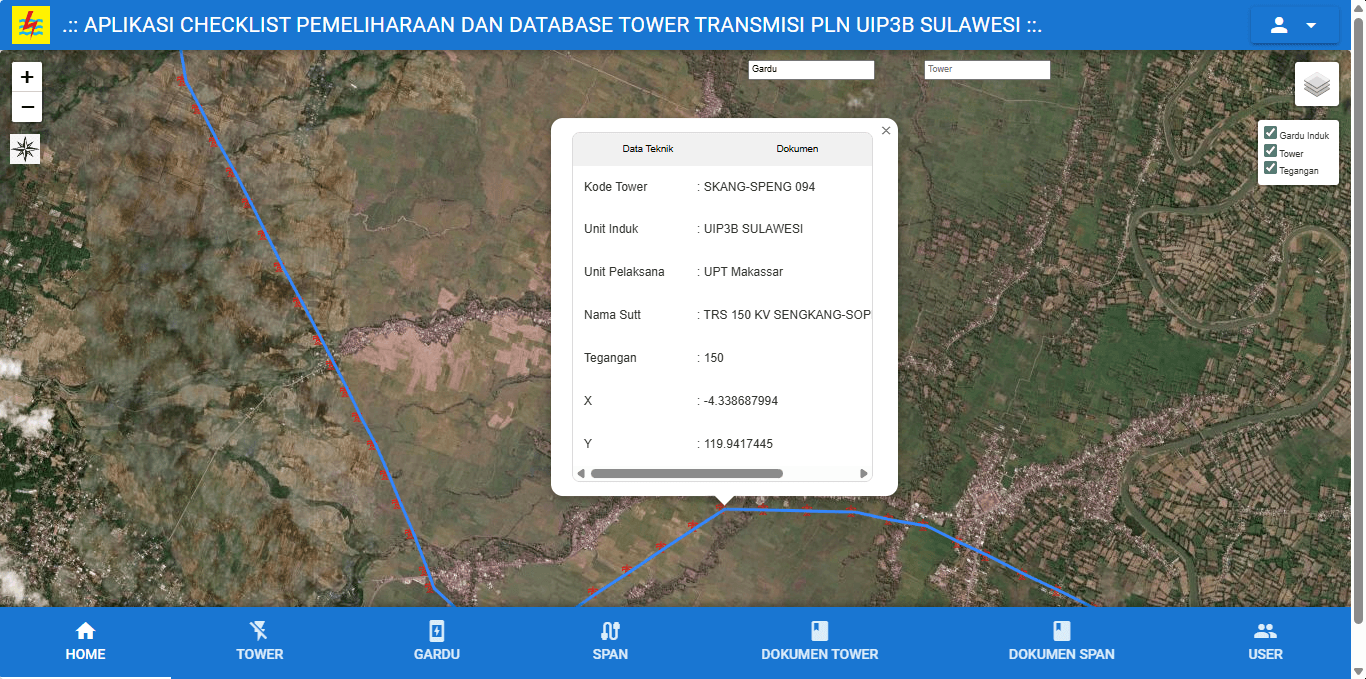The width and height of the screenshot is (1366, 679).
Task: Click the Tegangan value '150'
Action: pyautogui.click(x=714, y=358)
